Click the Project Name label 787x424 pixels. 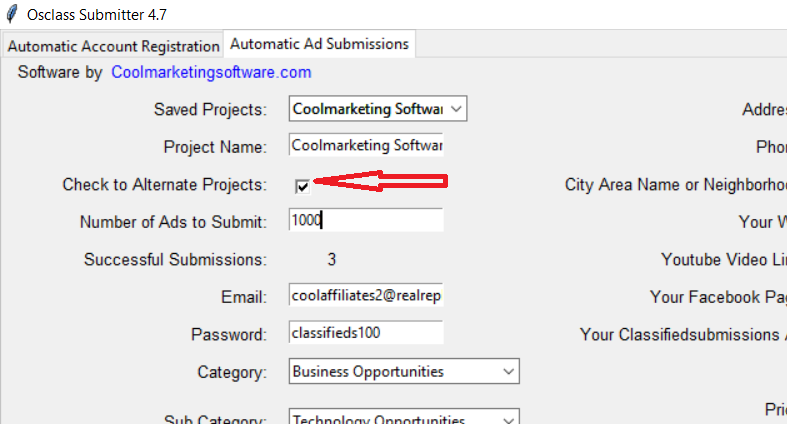(215, 147)
